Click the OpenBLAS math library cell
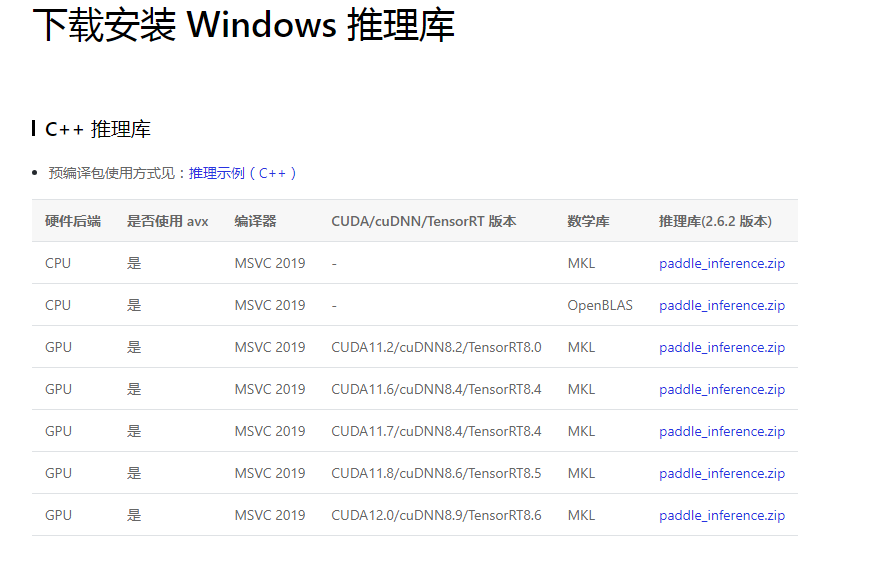 coord(600,306)
